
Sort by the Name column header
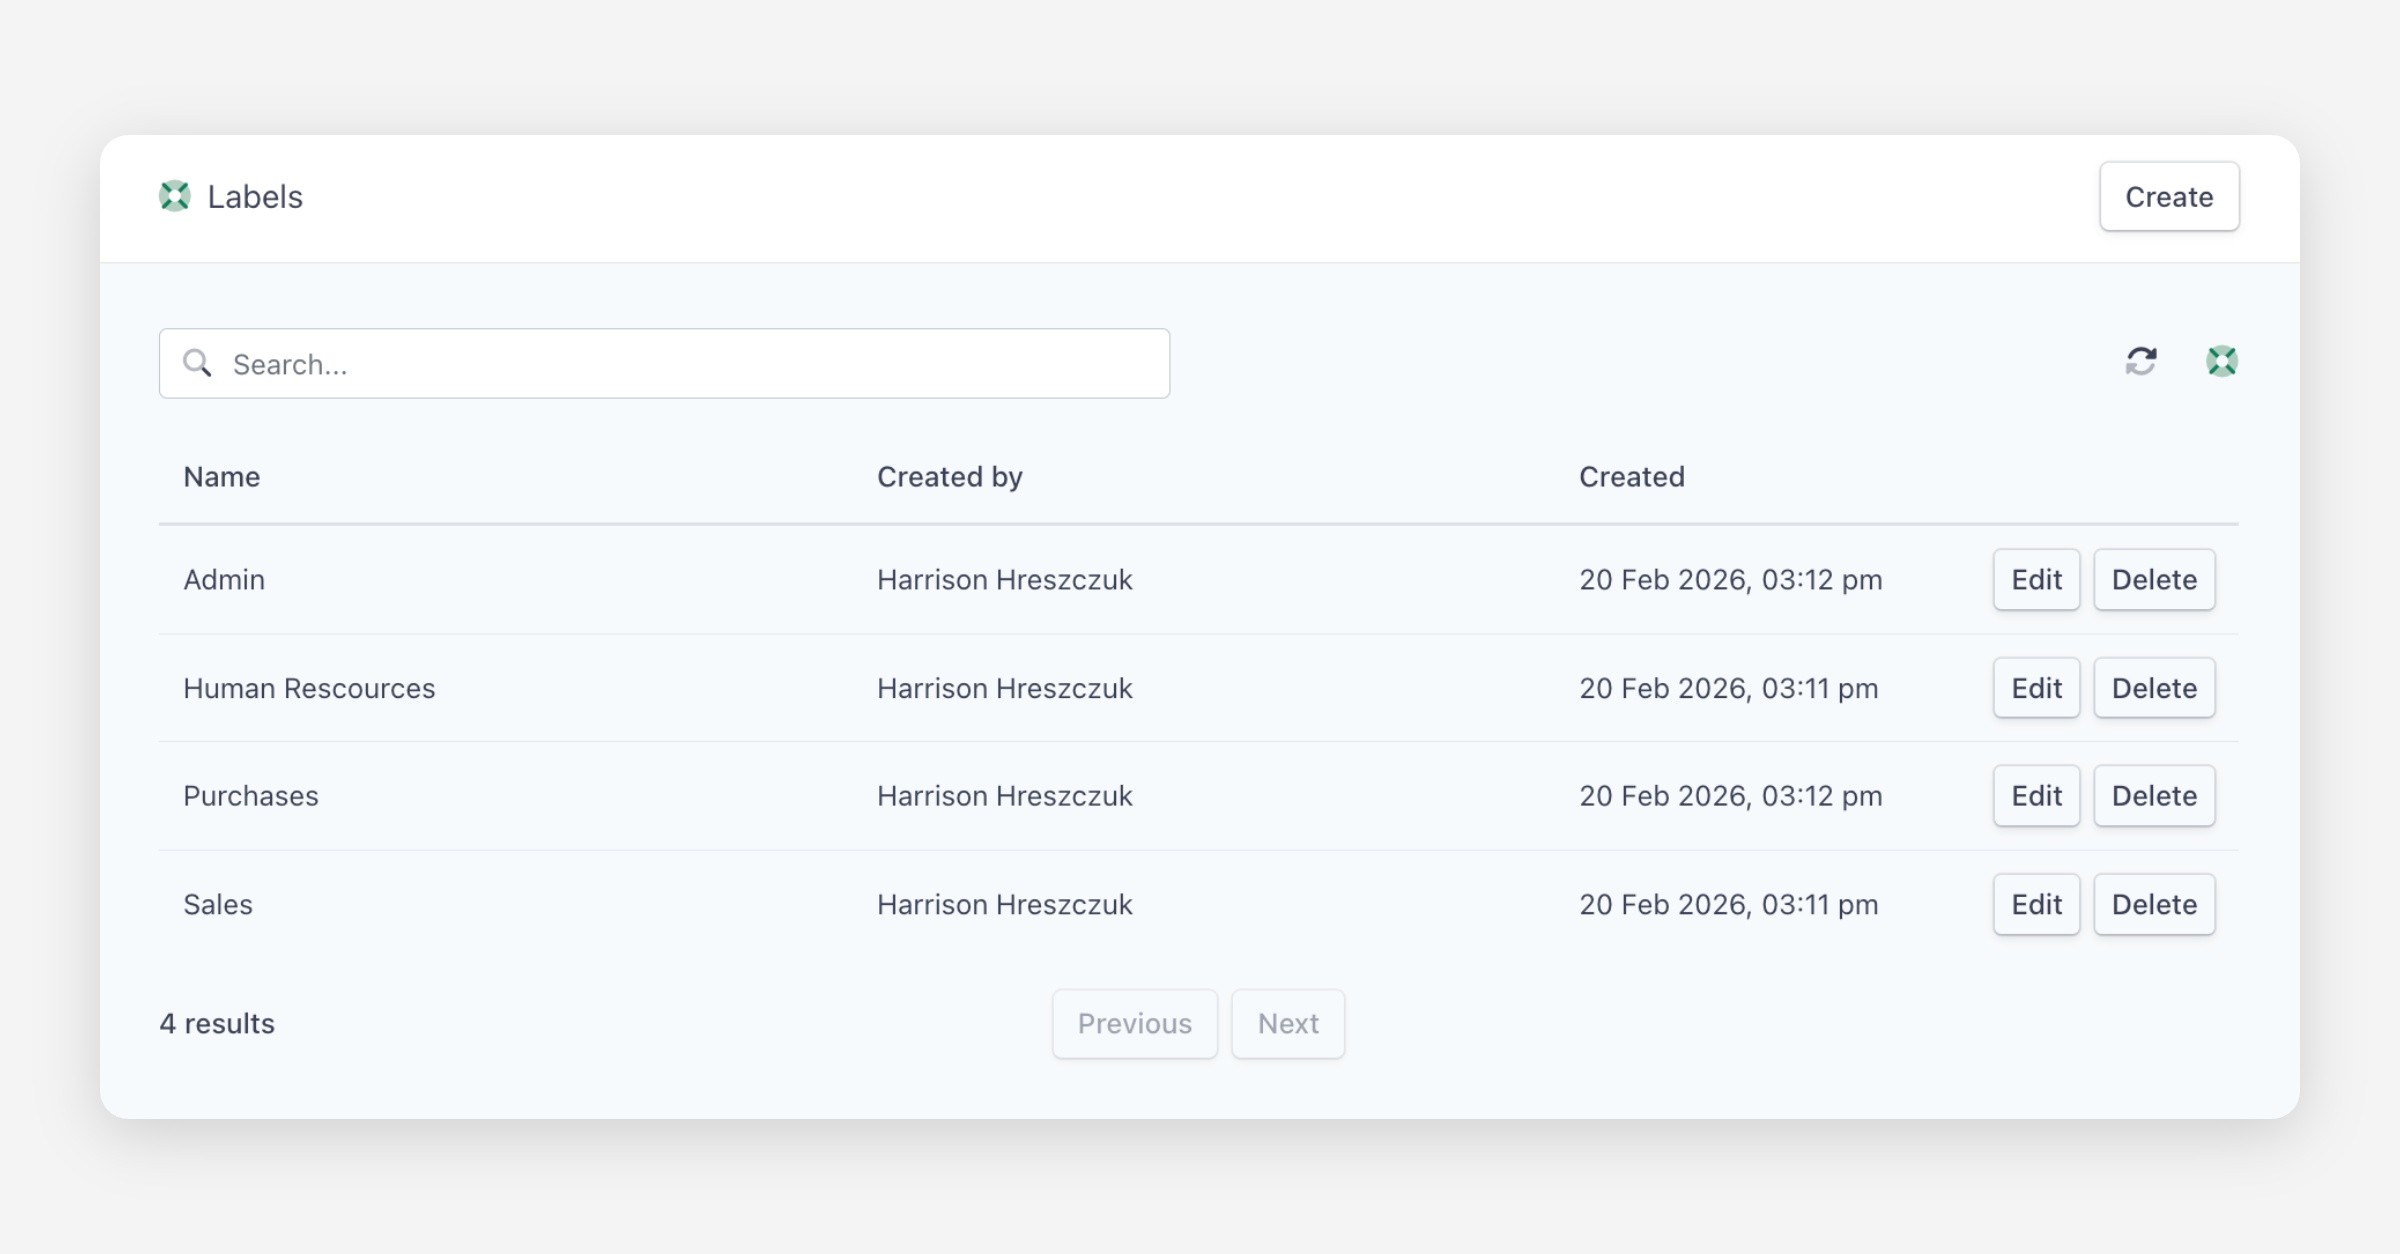tap(222, 477)
